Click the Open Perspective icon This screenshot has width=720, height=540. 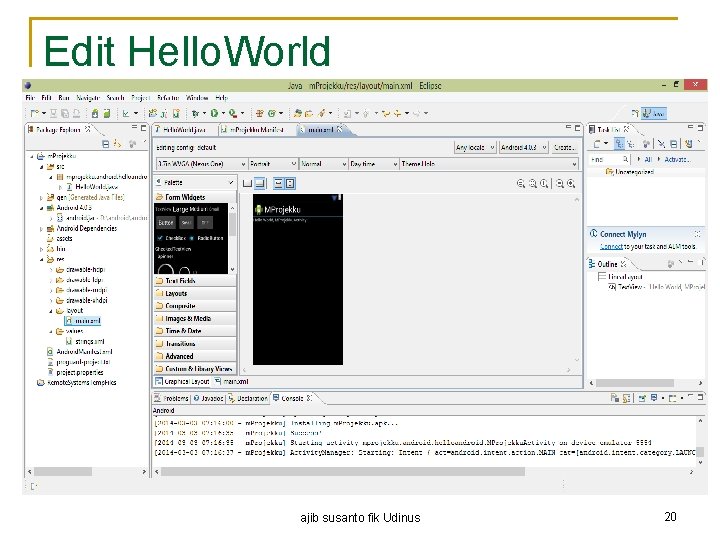click(635, 113)
